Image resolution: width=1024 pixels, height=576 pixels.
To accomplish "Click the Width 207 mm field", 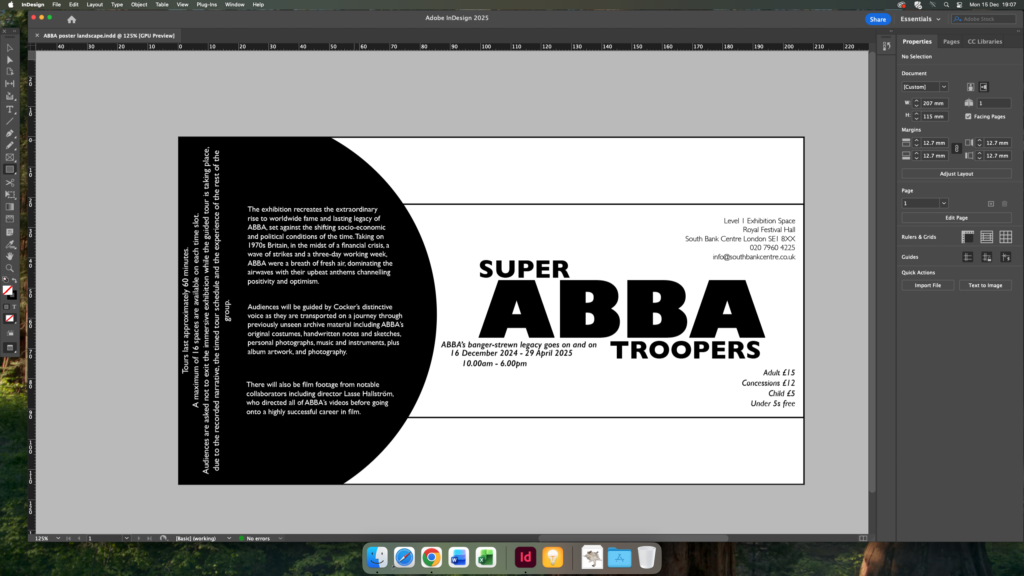I will [934, 103].
